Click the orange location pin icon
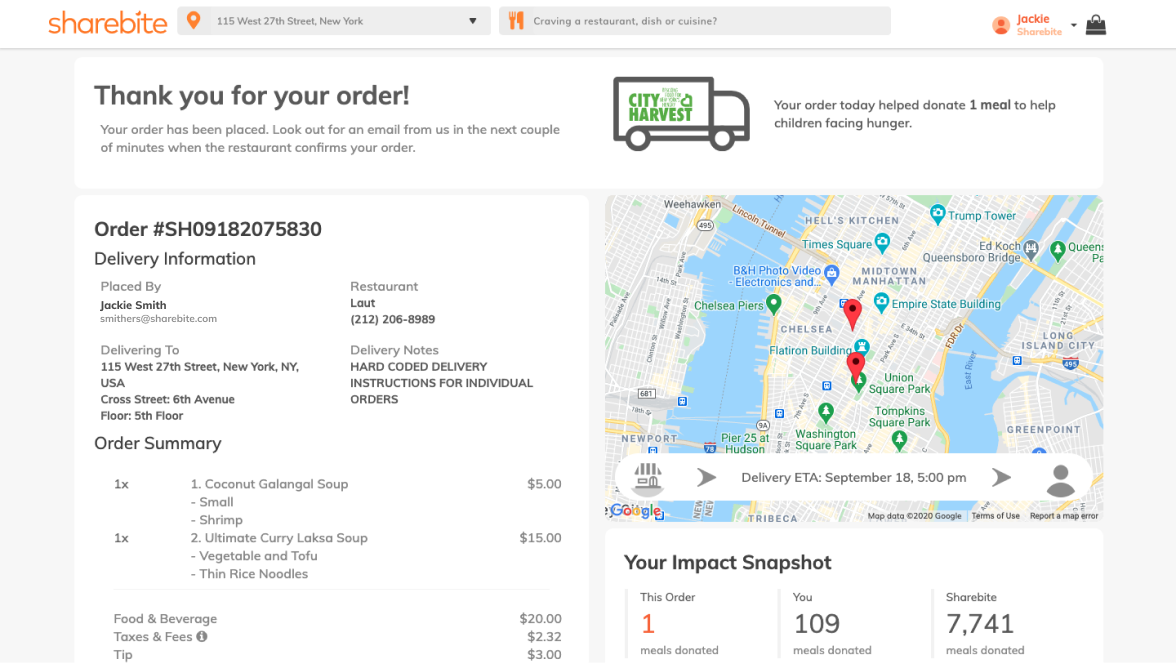Image resolution: width=1176 pixels, height=663 pixels. [x=193, y=21]
